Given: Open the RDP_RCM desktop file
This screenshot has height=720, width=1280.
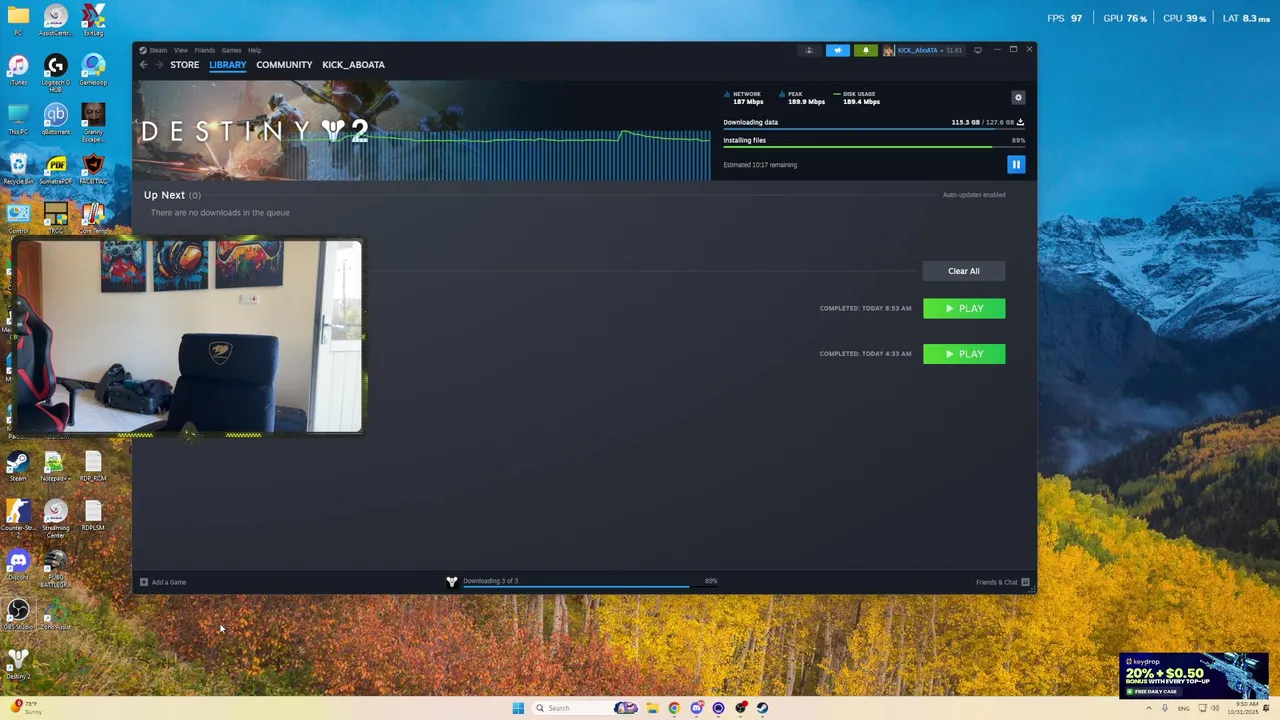Looking at the screenshot, I should pos(93,466).
